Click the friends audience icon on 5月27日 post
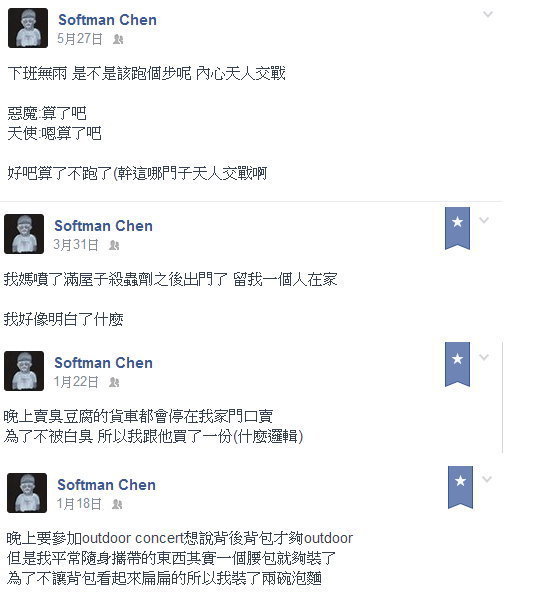This screenshot has height=600, width=538. [118, 39]
